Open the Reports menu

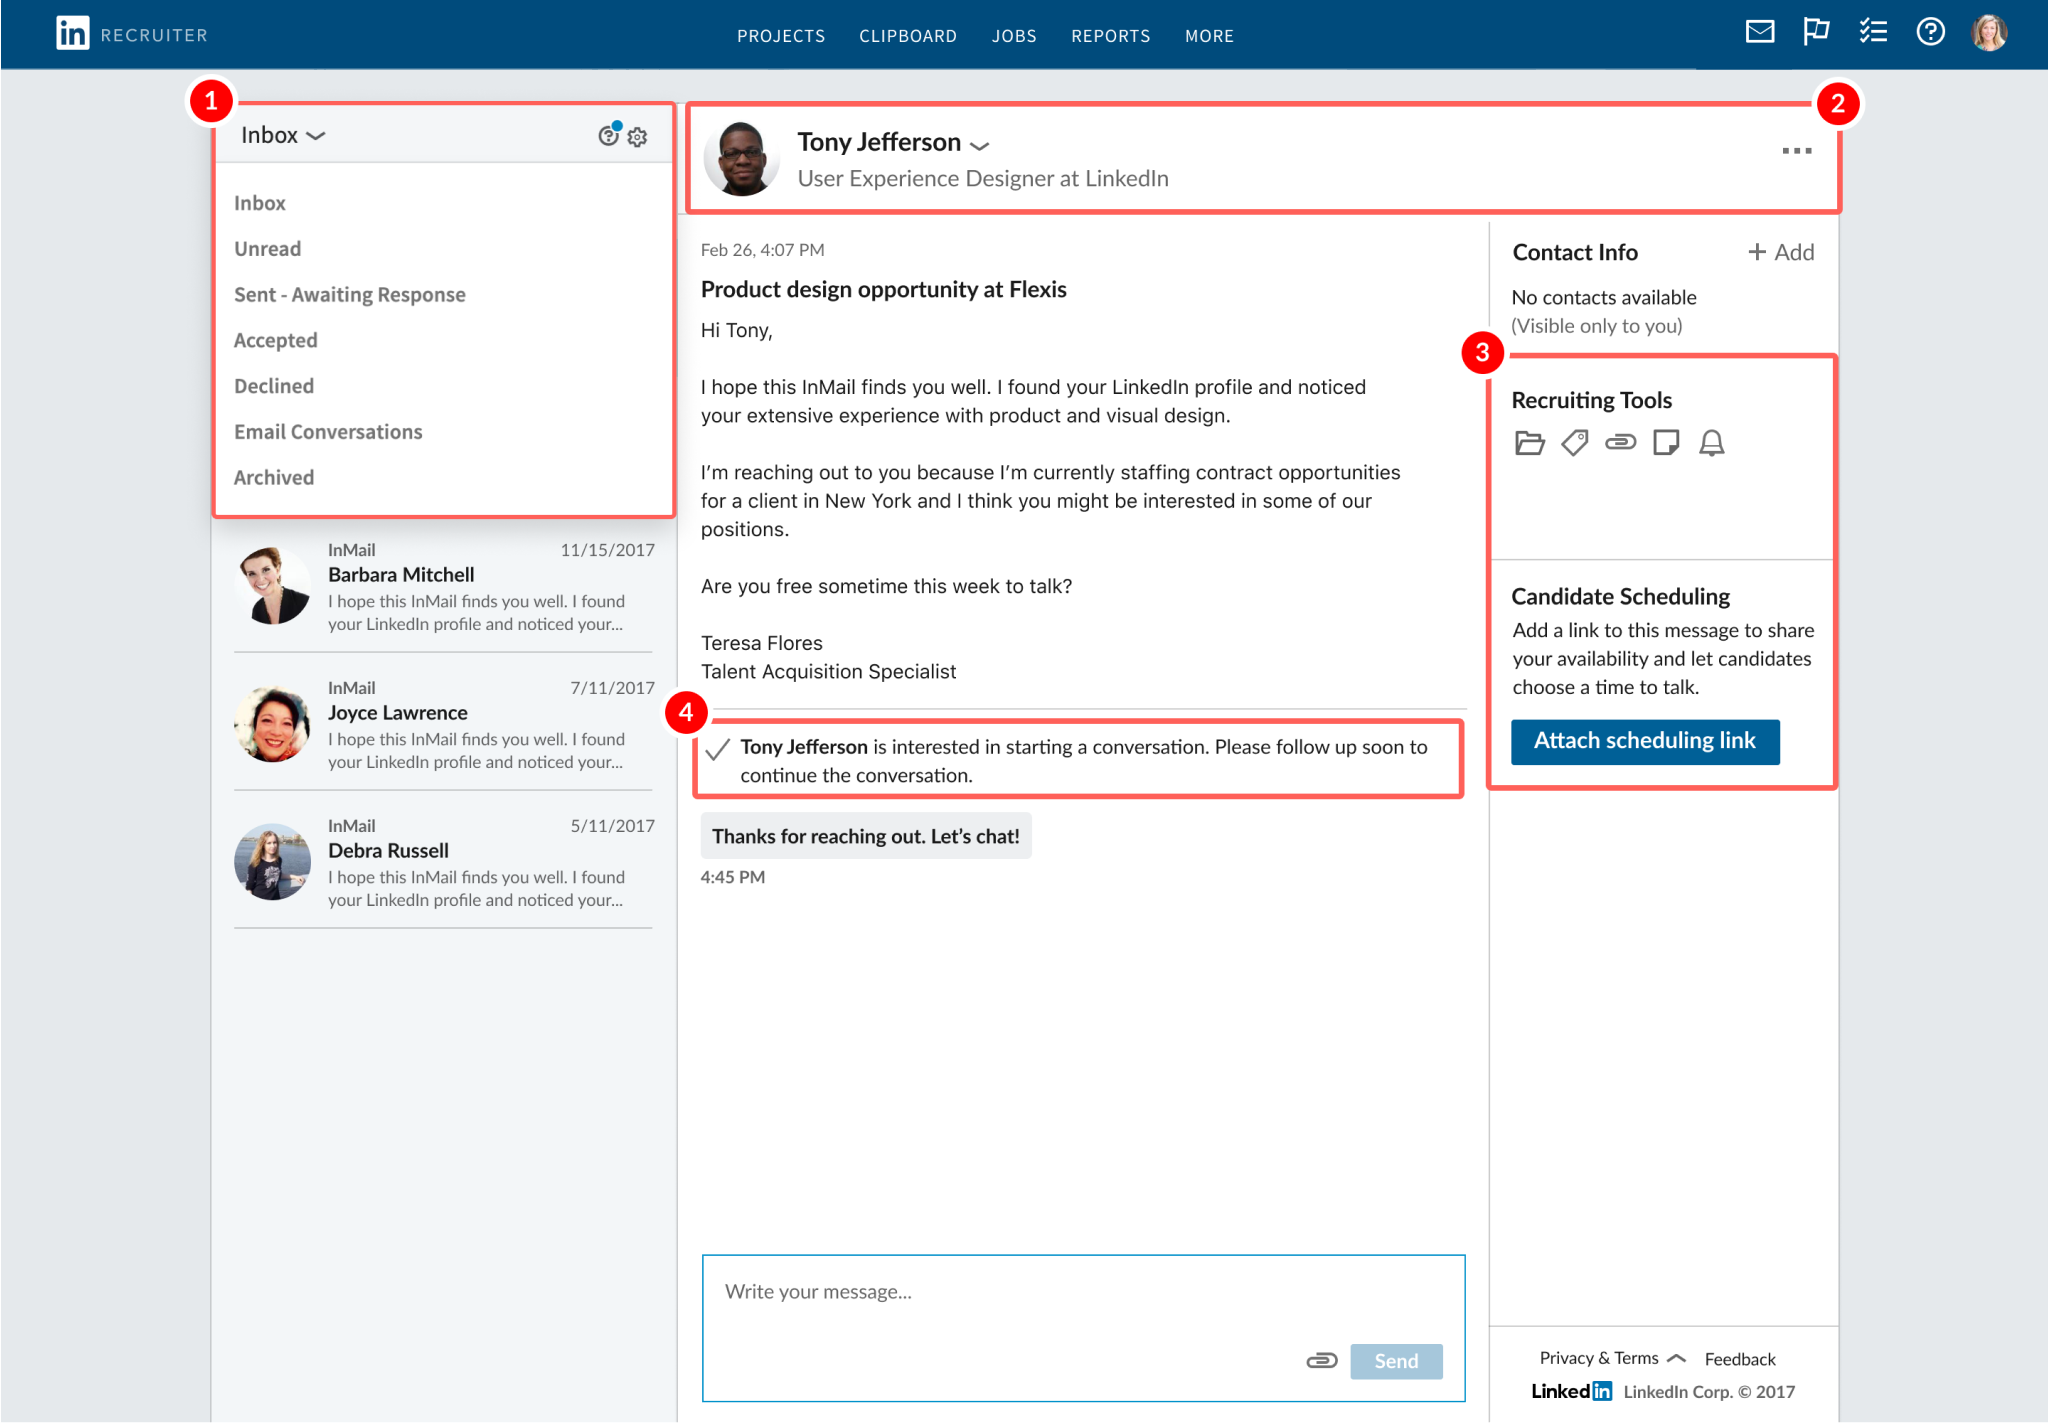1111,36
